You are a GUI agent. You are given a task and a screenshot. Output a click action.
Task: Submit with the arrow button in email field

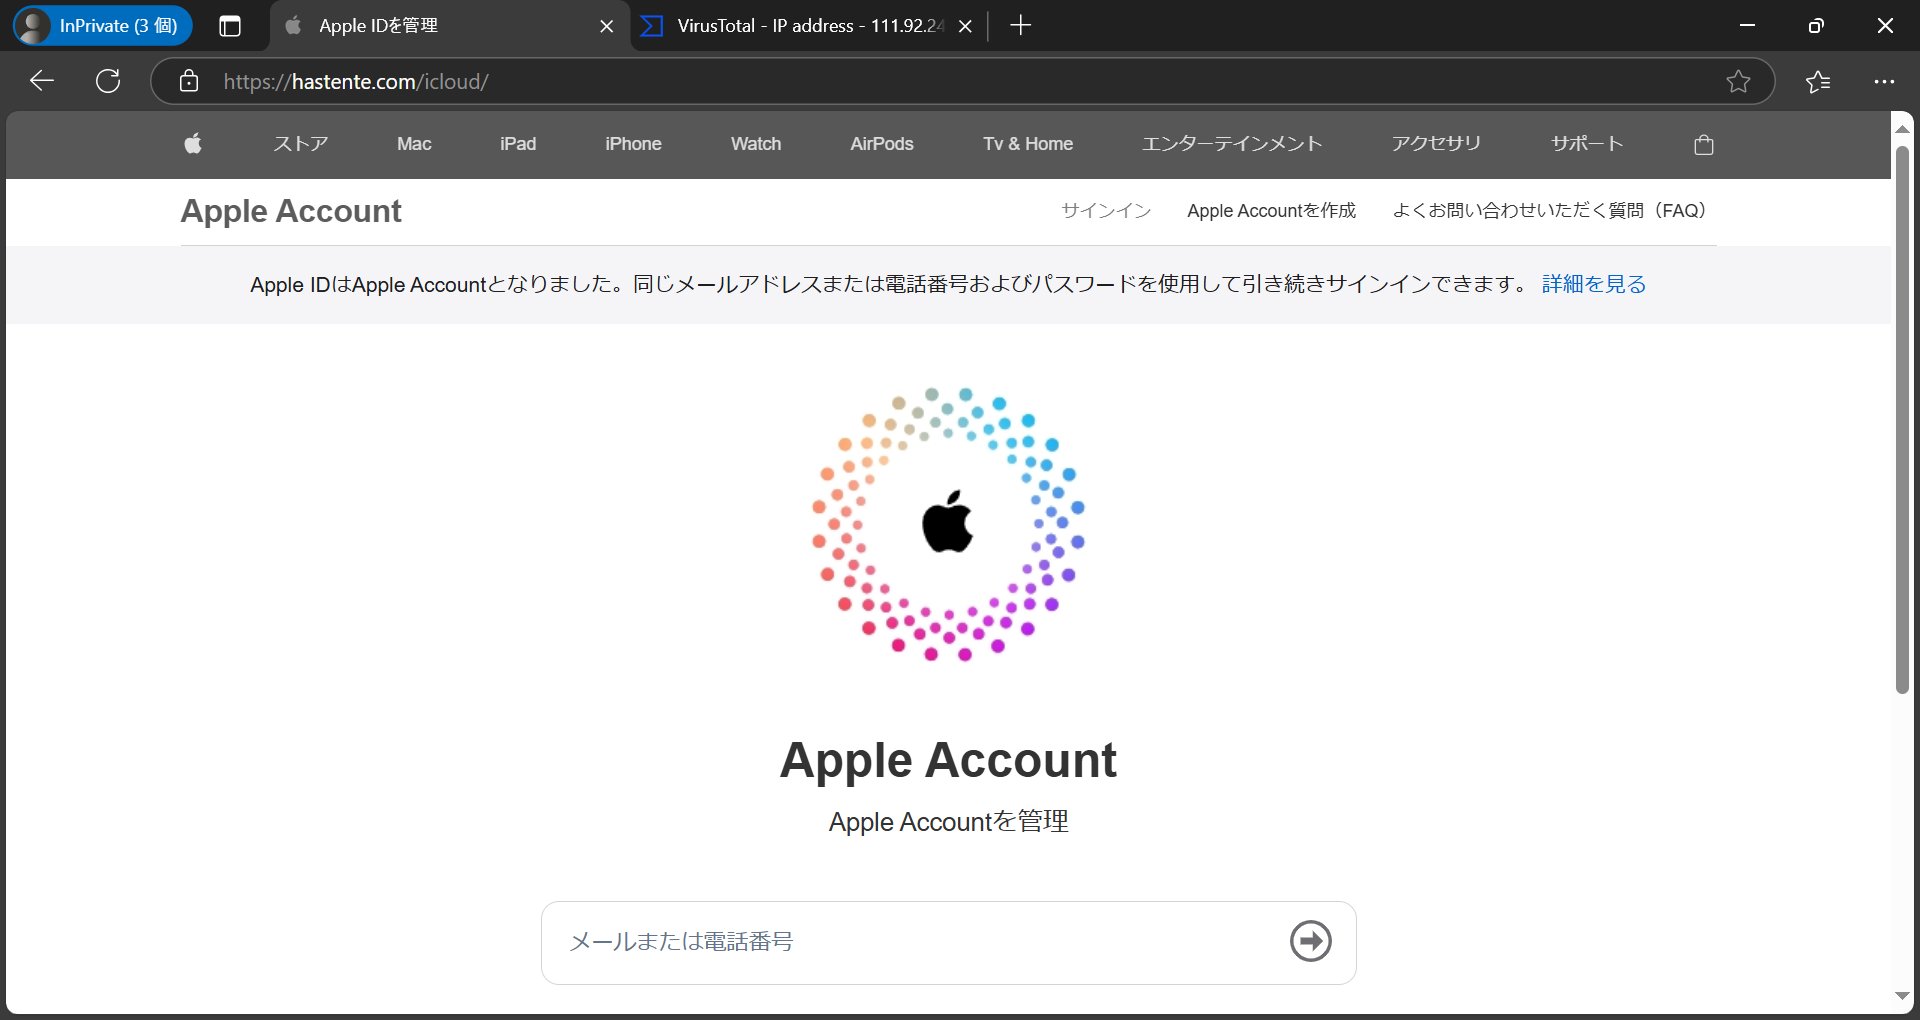(1310, 941)
